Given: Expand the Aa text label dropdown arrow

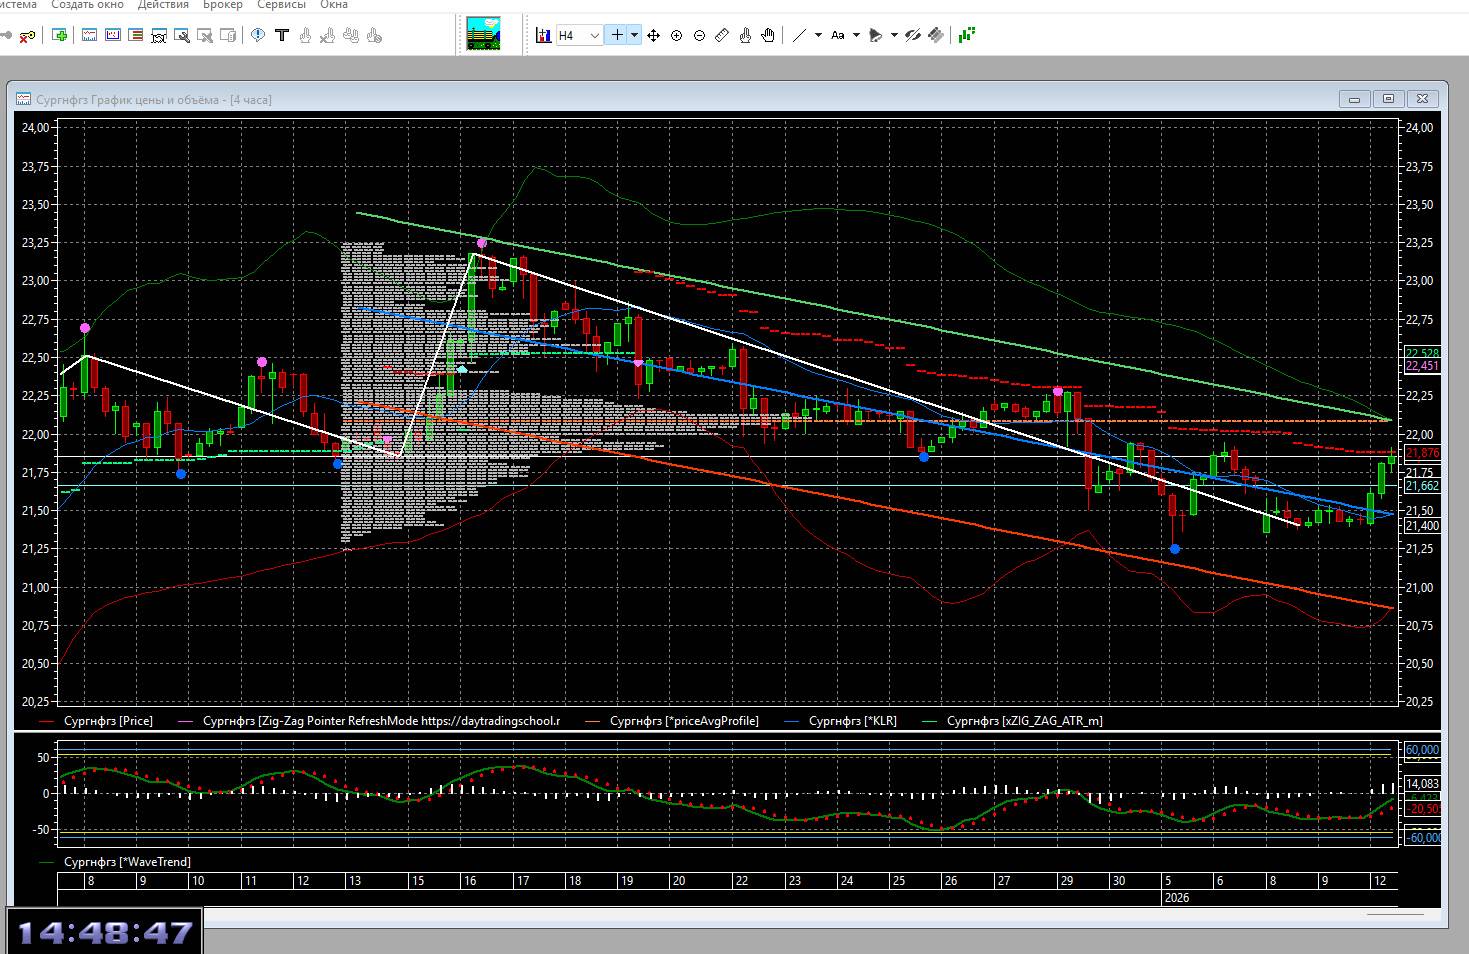Looking at the screenshot, I should click(x=857, y=35).
